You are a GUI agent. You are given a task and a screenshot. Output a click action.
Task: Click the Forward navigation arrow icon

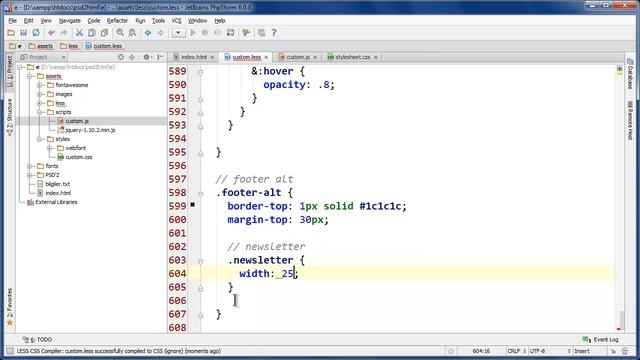160,33
